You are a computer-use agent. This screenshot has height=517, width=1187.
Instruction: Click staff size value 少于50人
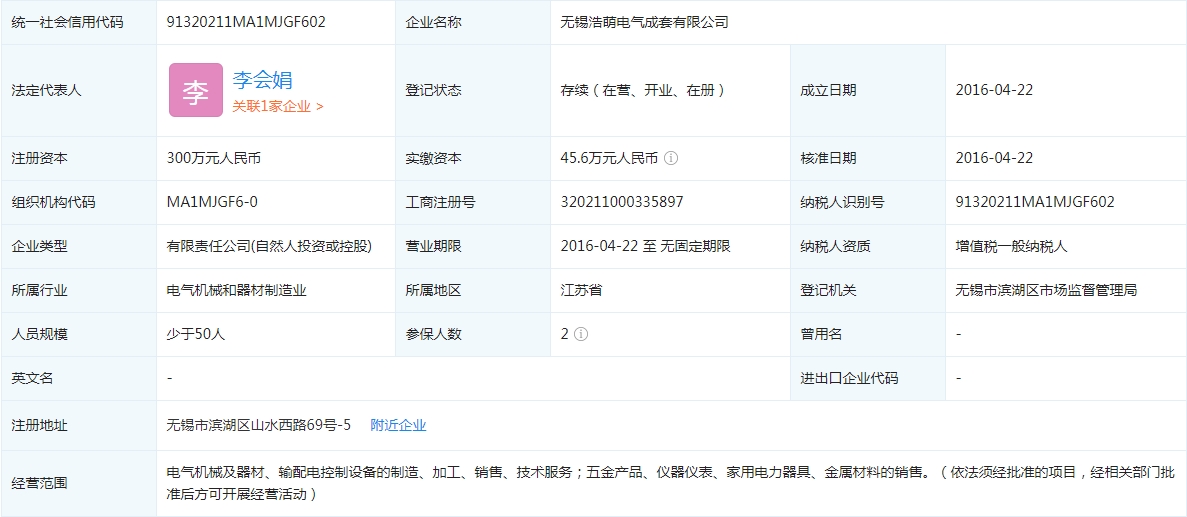[196, 334]
